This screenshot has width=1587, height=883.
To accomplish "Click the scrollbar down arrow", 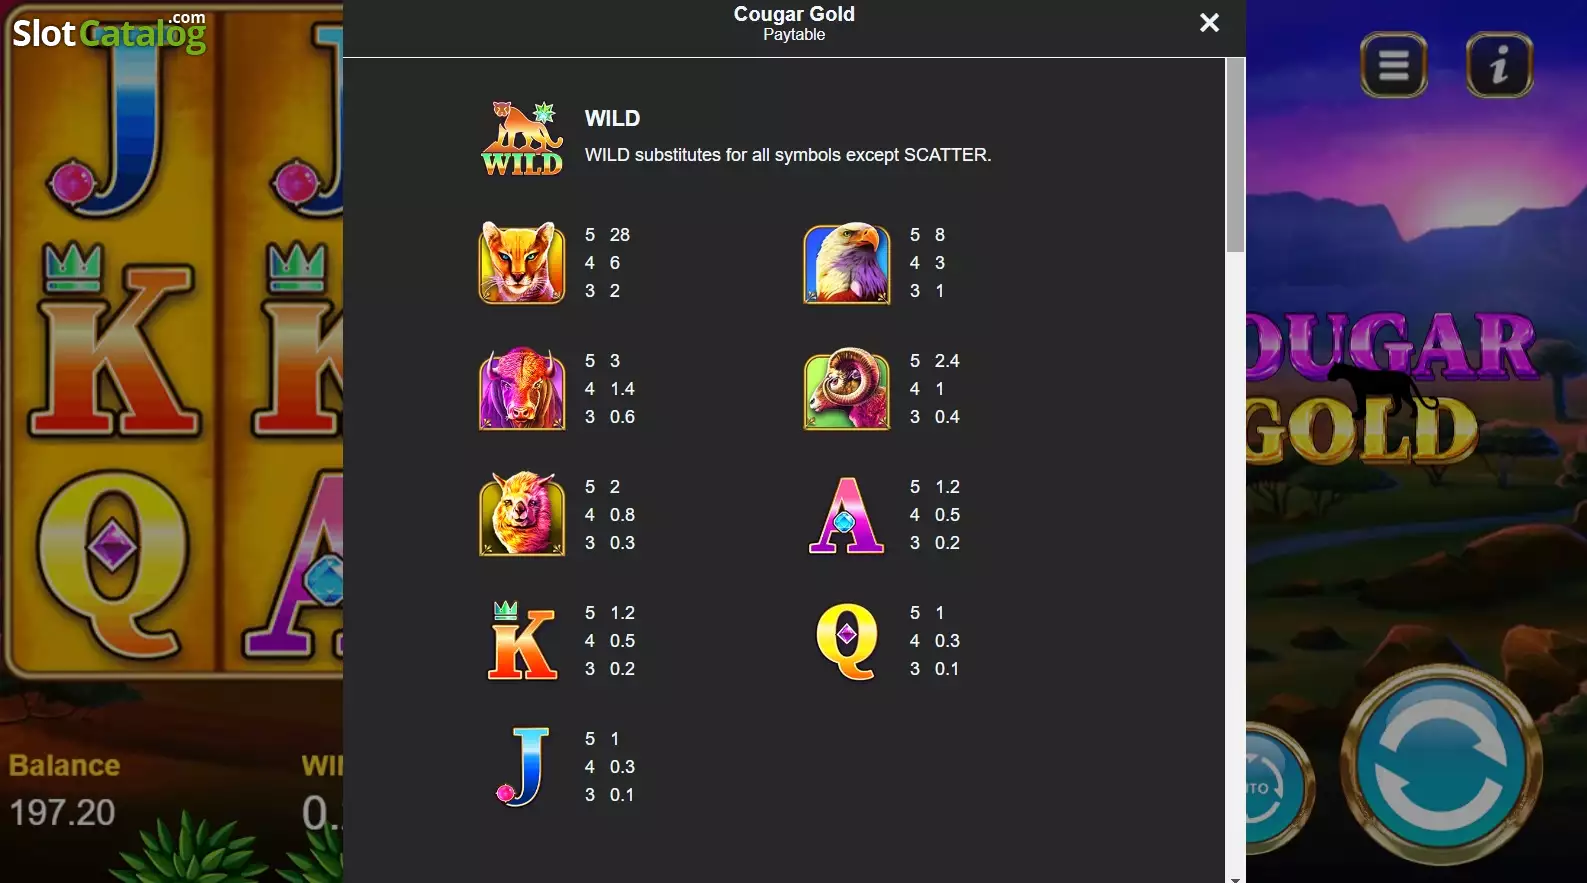I will (x=1236, y=878).
